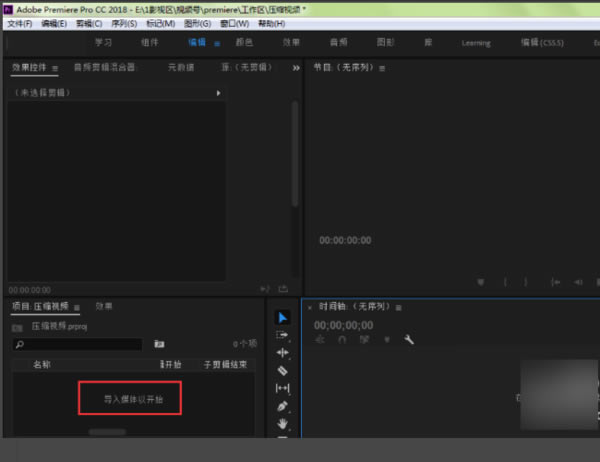
Task: Select the Razor tool
Action: pyautogui.click(x=282, y=370)
